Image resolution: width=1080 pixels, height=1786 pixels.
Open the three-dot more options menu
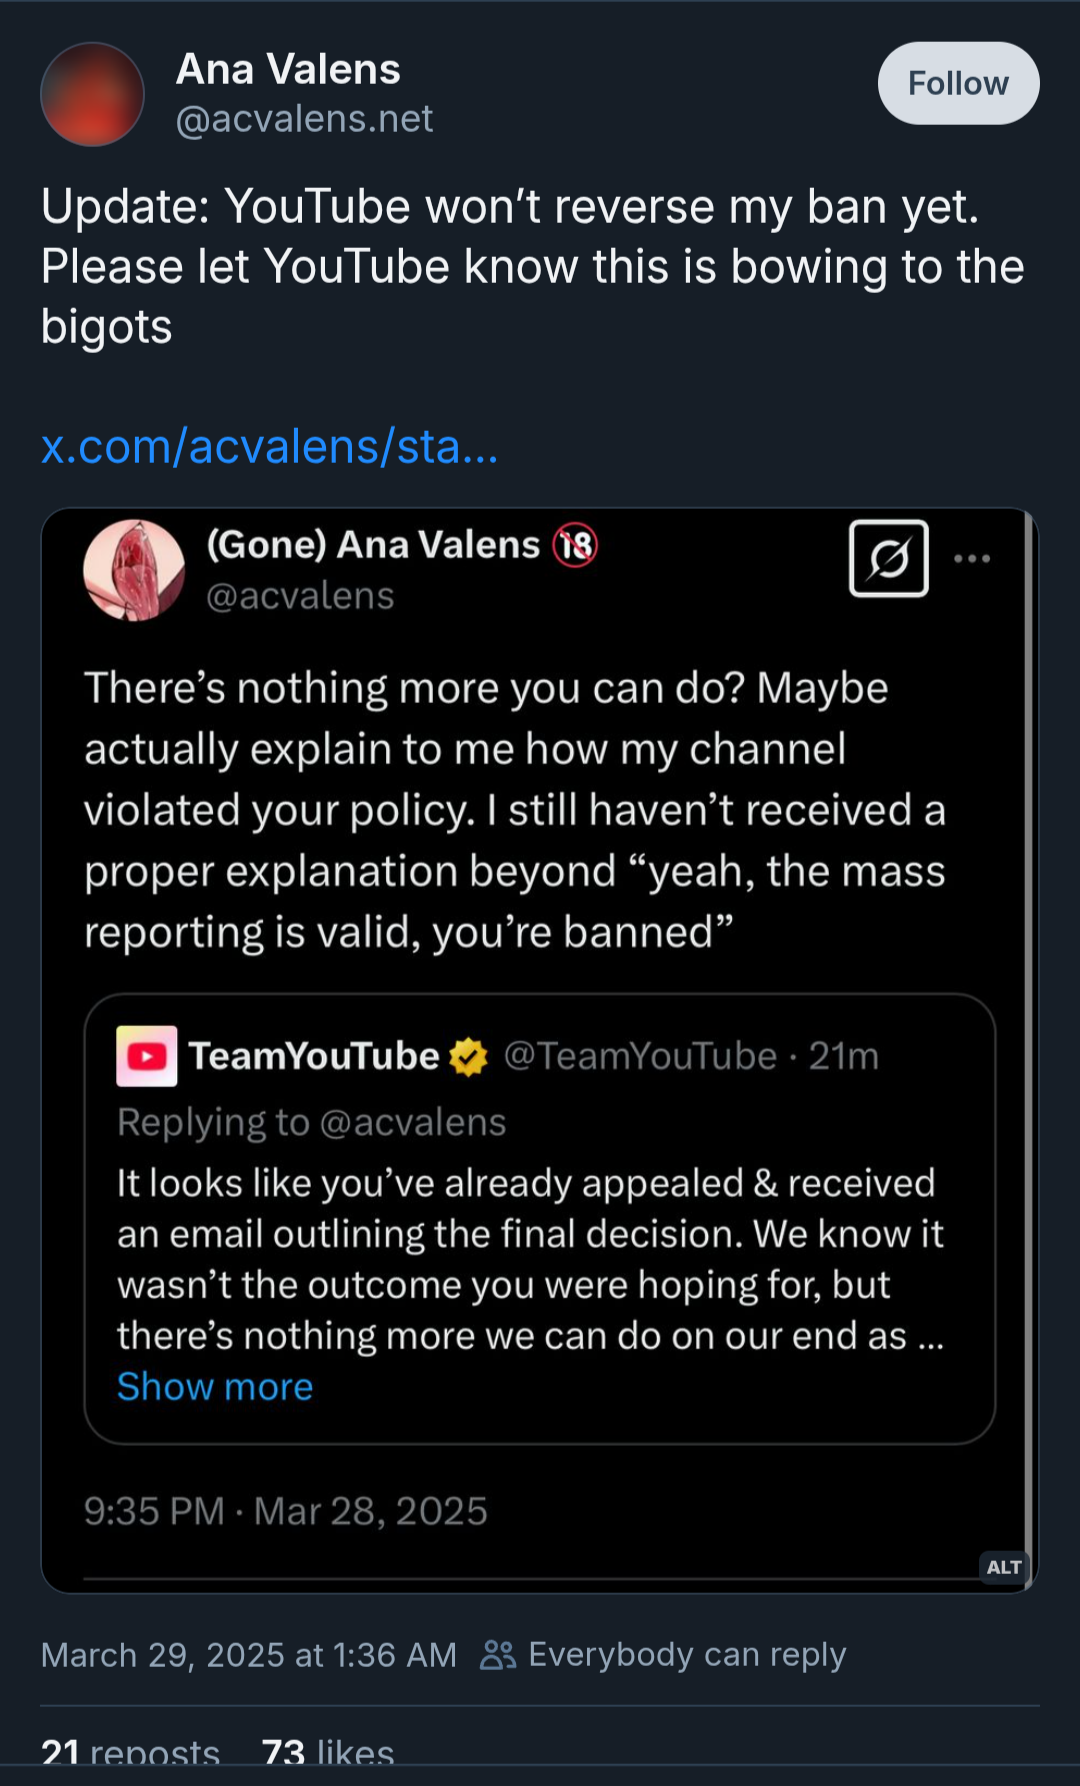[971, 558]
